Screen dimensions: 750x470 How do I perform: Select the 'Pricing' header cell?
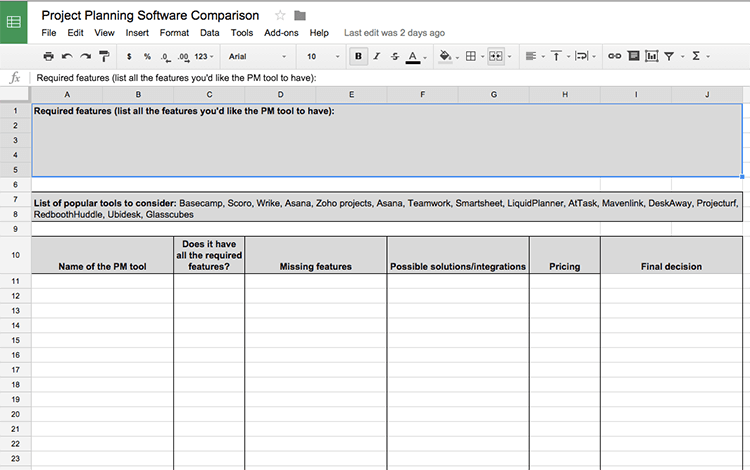click(x=564, y=255)
